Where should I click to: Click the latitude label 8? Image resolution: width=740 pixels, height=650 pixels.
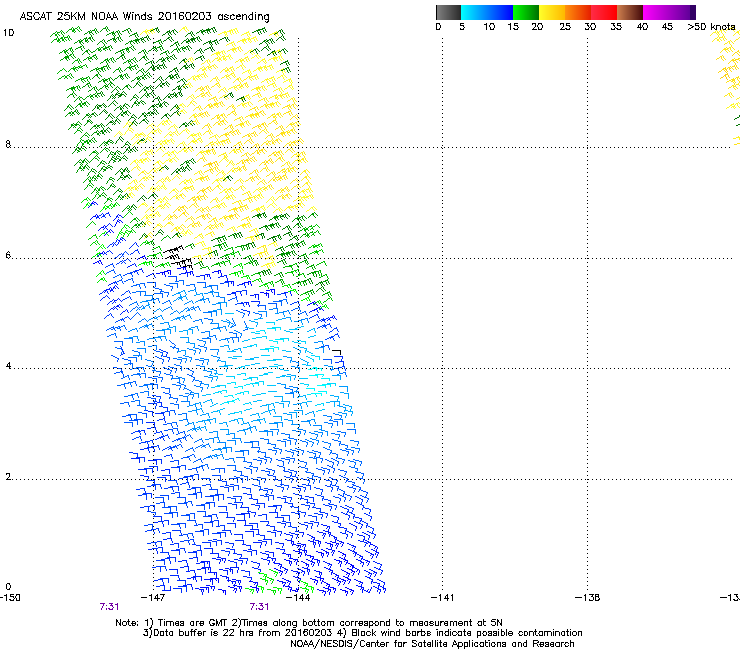8,144
